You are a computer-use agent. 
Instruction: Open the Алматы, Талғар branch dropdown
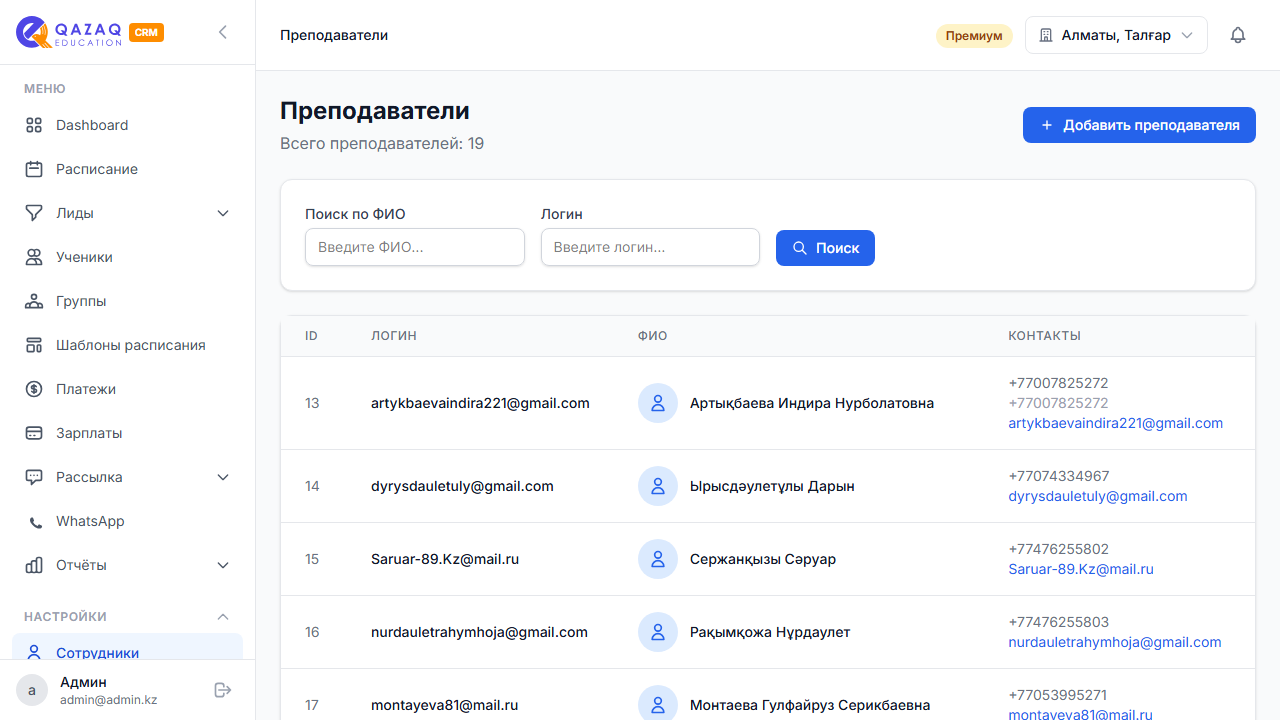(1116, 35)
